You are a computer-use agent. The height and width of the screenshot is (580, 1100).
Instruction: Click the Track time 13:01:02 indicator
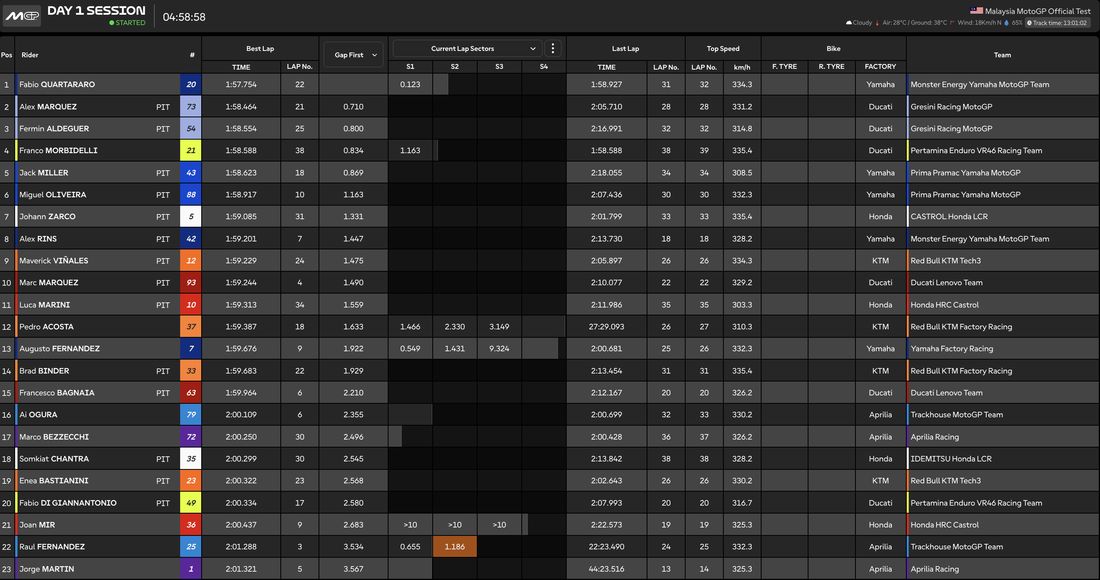[1057, 22]
